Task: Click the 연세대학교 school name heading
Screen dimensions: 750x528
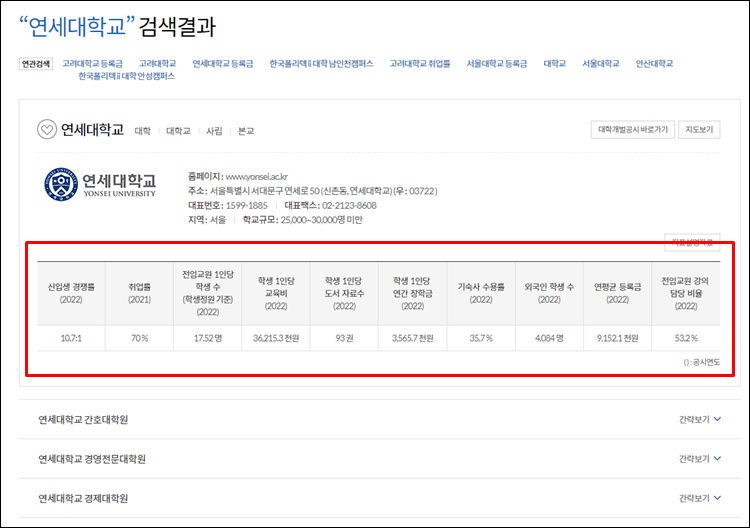Action: [92, 129]
